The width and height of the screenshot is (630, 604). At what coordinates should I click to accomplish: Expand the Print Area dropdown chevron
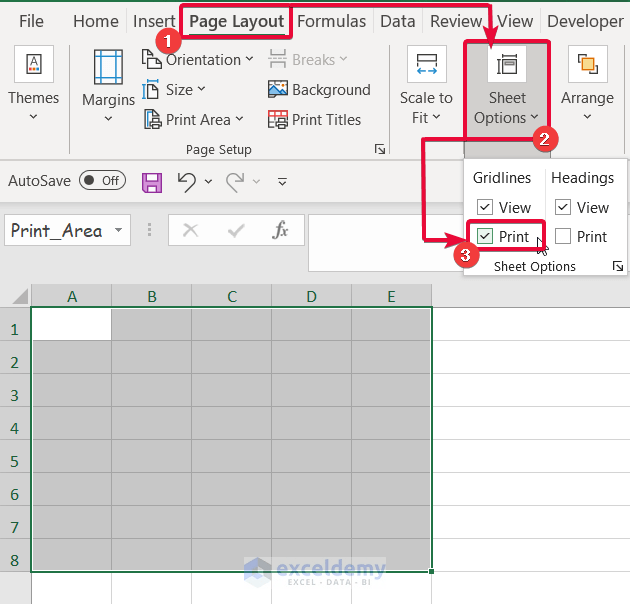click(x=239, y=119)
